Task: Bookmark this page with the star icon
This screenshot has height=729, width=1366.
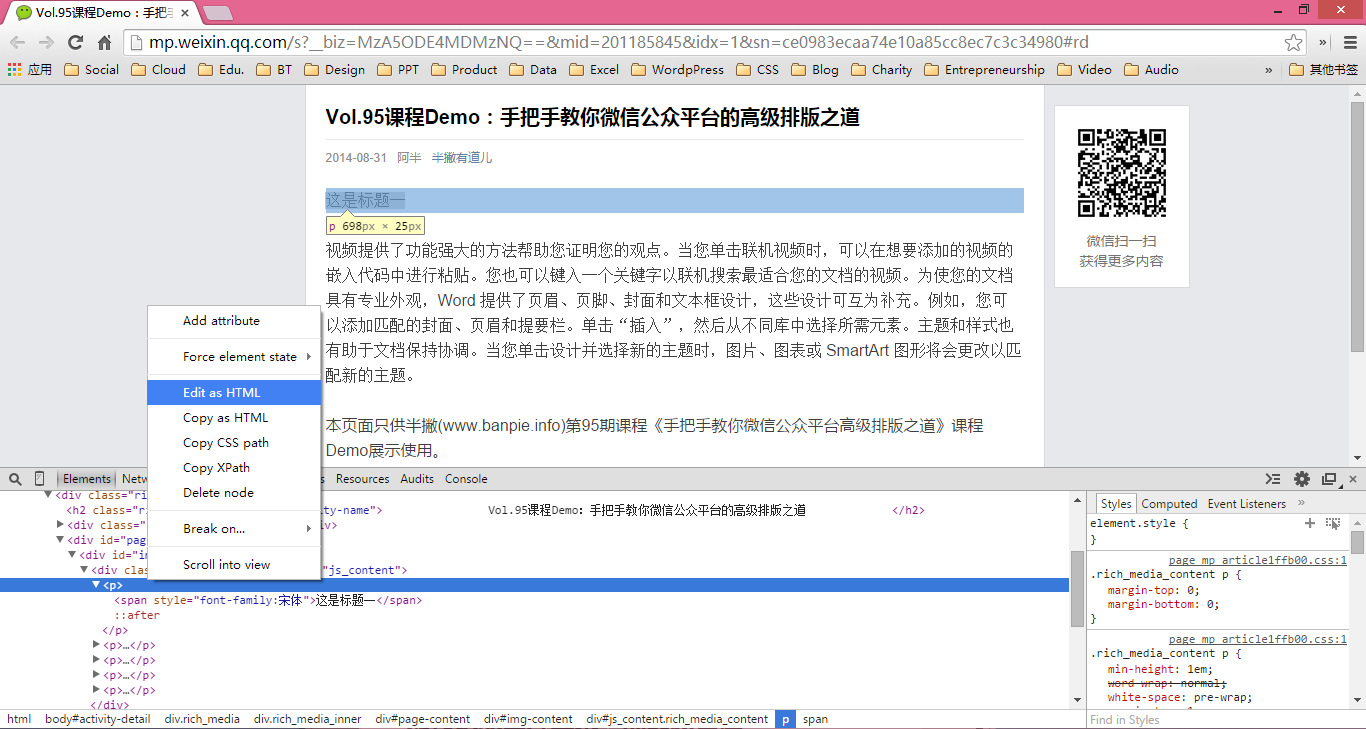Action: (x=1293, y=42)
